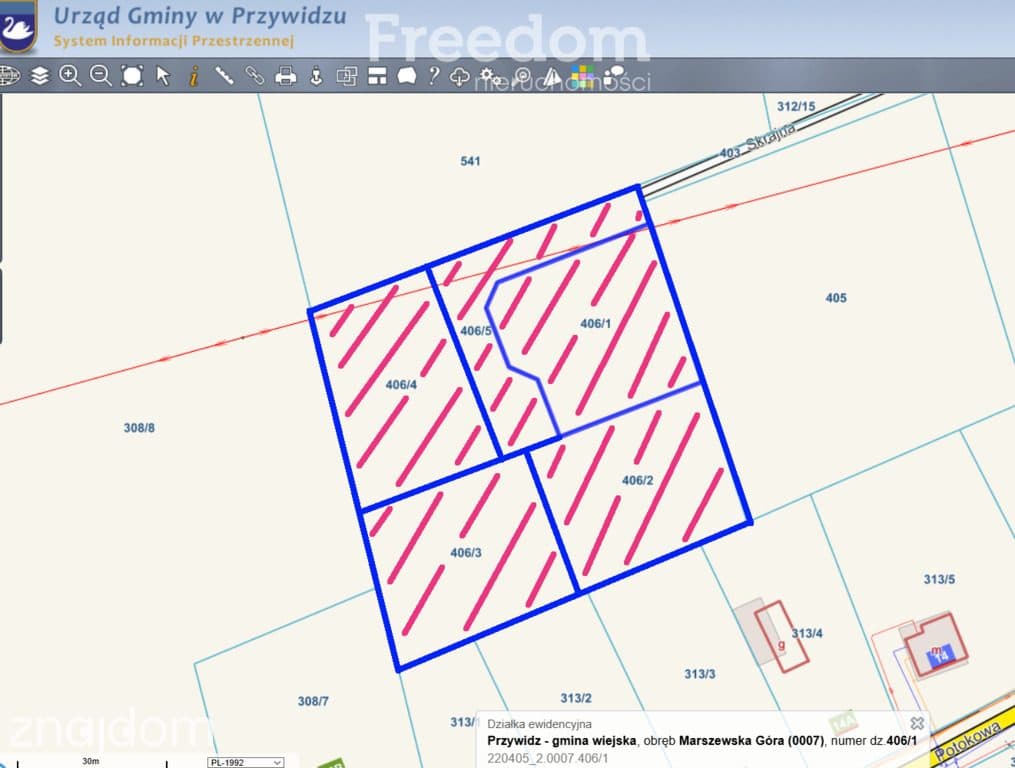Click the Urząd Gminy w Przywidzu title
The height and width of the screenshot is (768, 1015).
point(199,16)
